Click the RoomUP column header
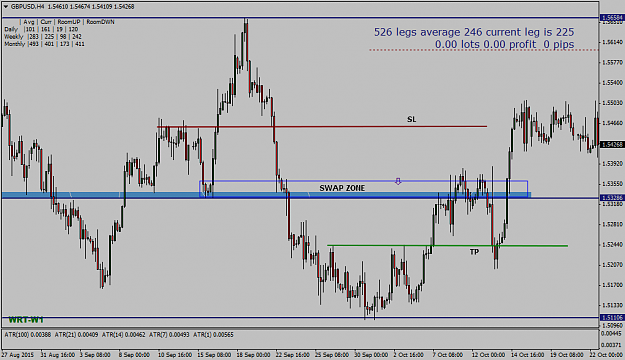The width and height of the screenshot is (625, 360). pos(69,22)
